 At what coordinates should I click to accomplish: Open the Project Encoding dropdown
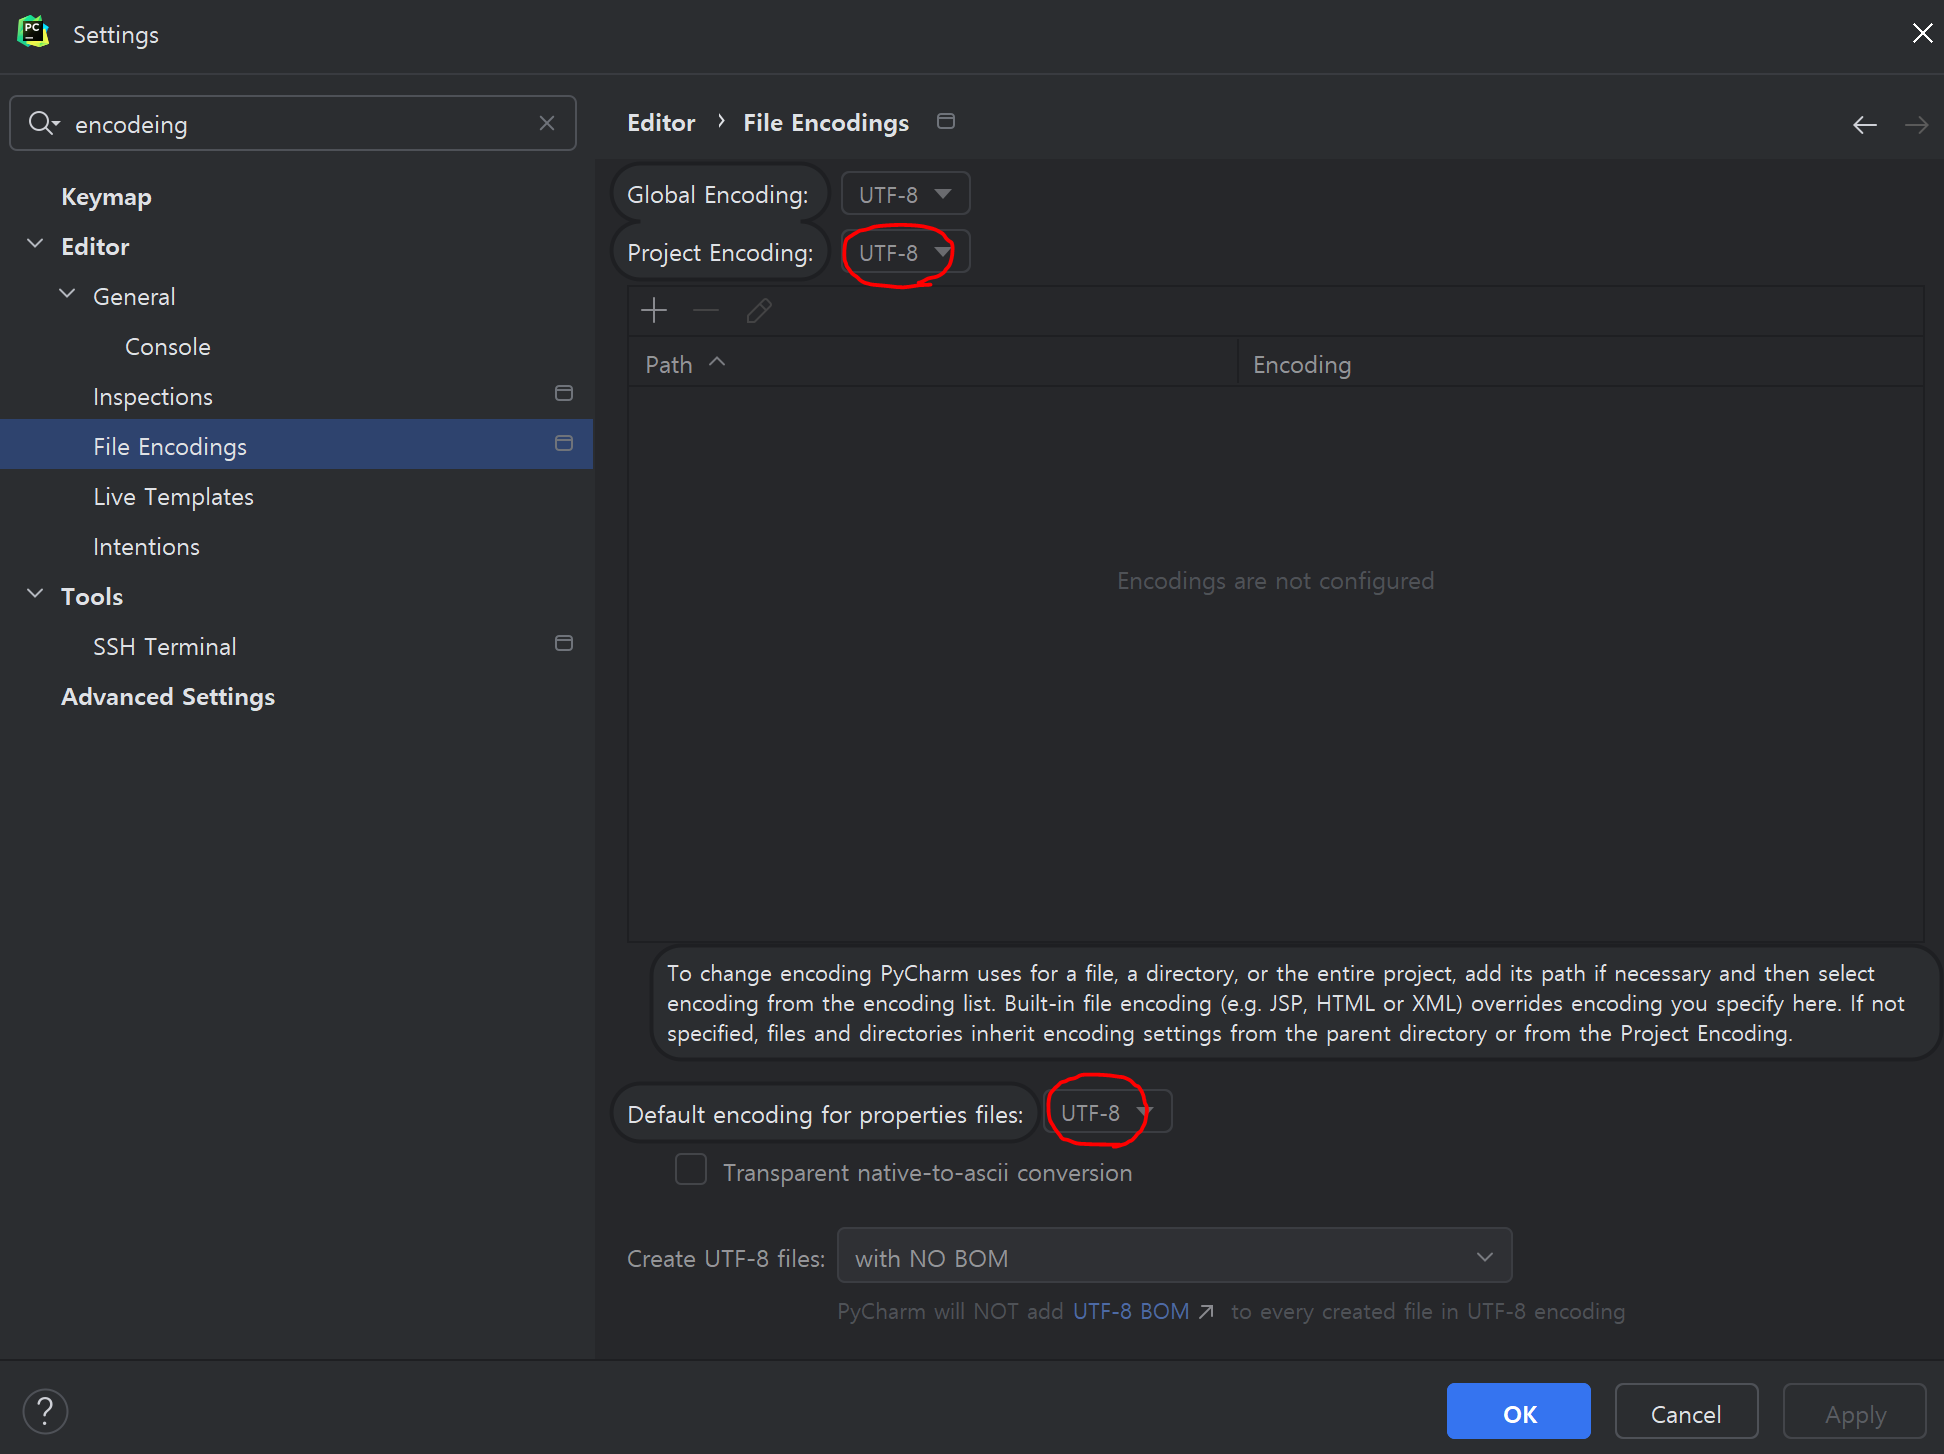[x=905, y=252]
